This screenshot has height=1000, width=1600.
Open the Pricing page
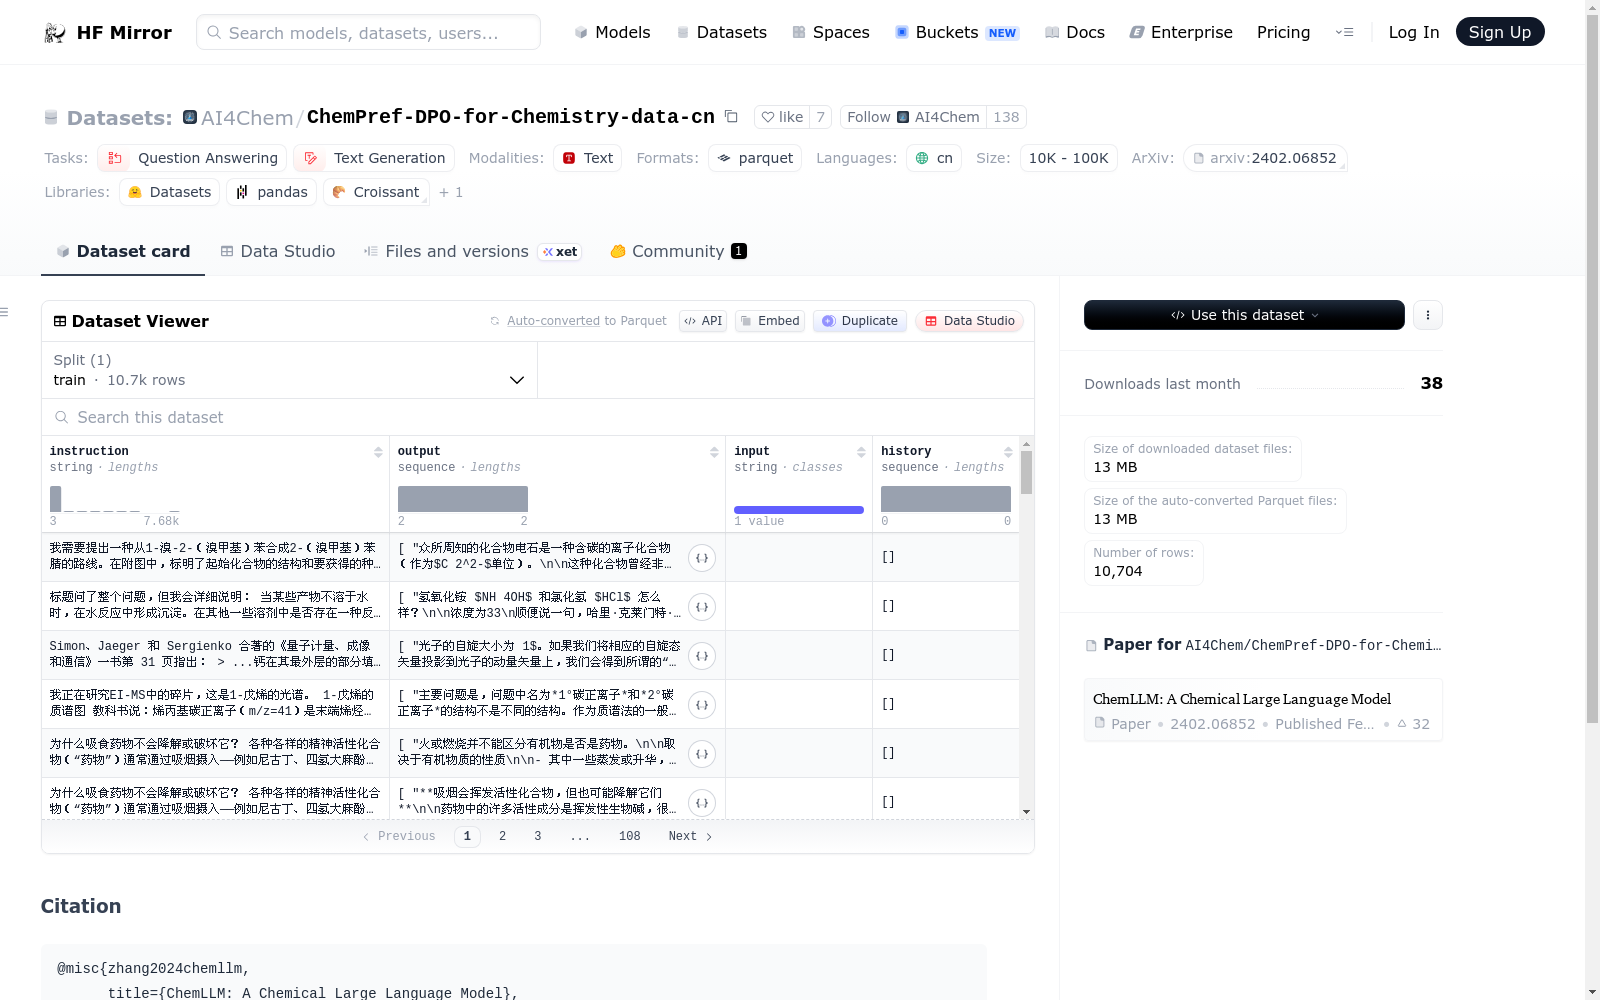click(x=1283, y=33)
